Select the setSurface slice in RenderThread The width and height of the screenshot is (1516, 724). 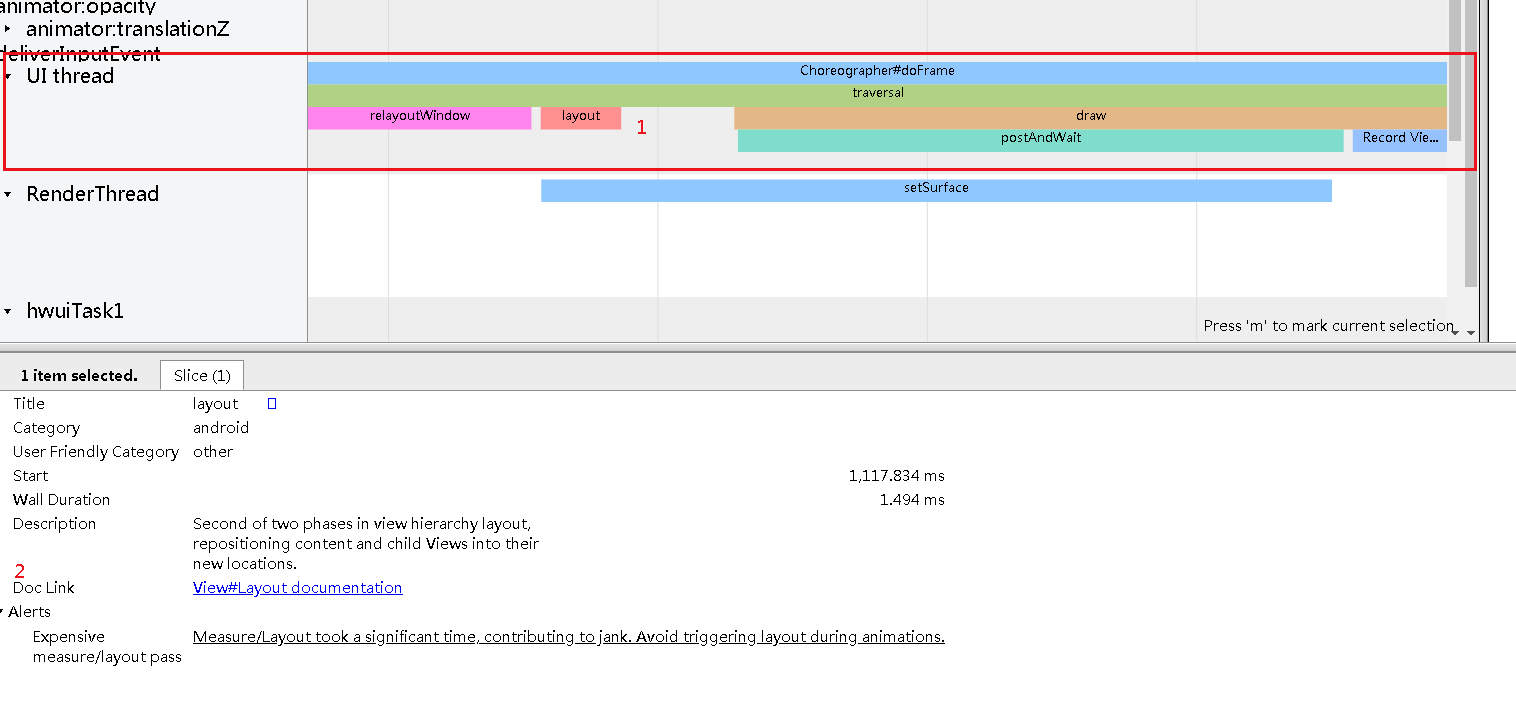click(x=936, y=190)
